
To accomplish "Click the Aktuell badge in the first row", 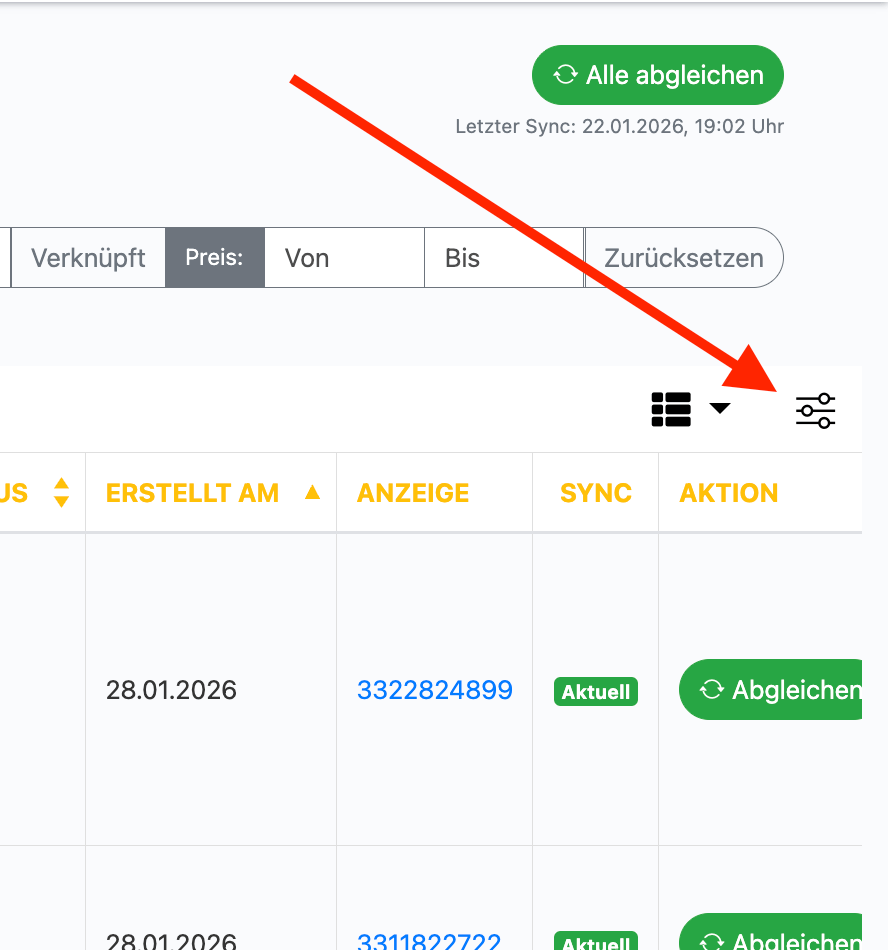I will pos(596,691).
